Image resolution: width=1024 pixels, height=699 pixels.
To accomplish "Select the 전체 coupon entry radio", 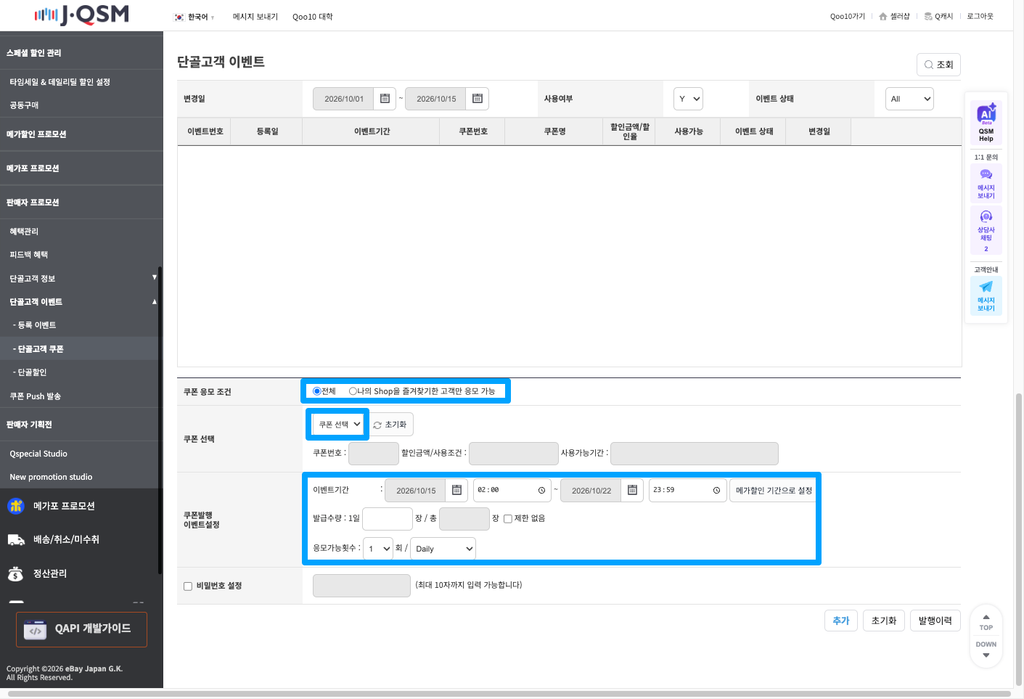I will pos(317,391).
